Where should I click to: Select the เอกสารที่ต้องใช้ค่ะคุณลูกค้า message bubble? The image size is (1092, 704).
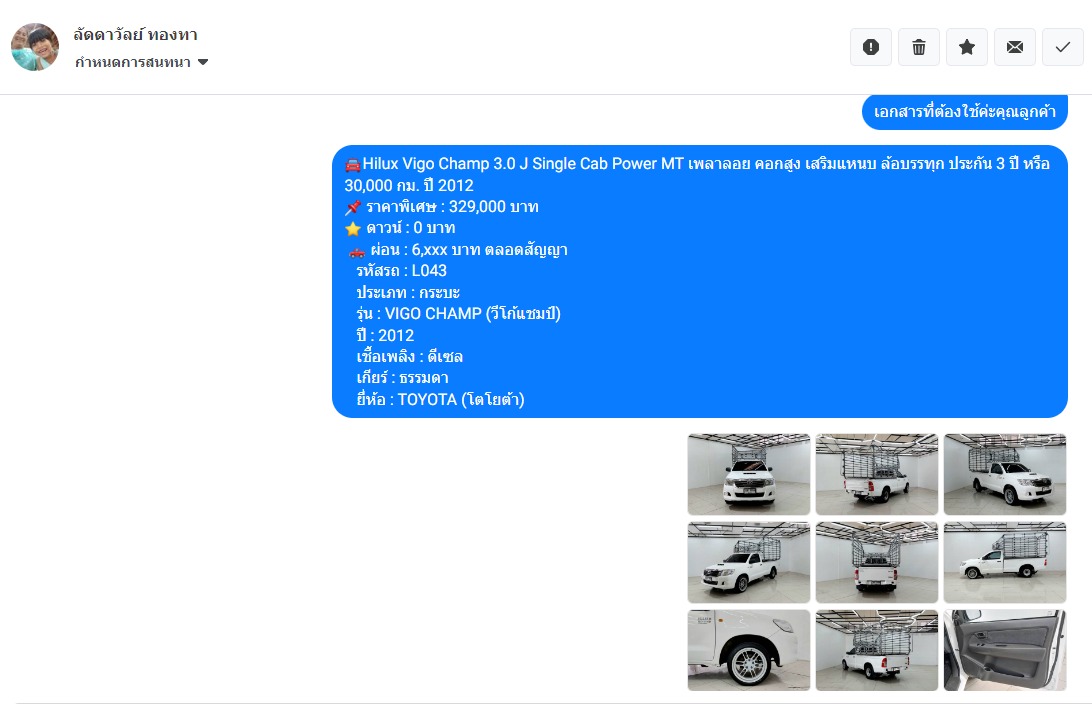(965, 111)
